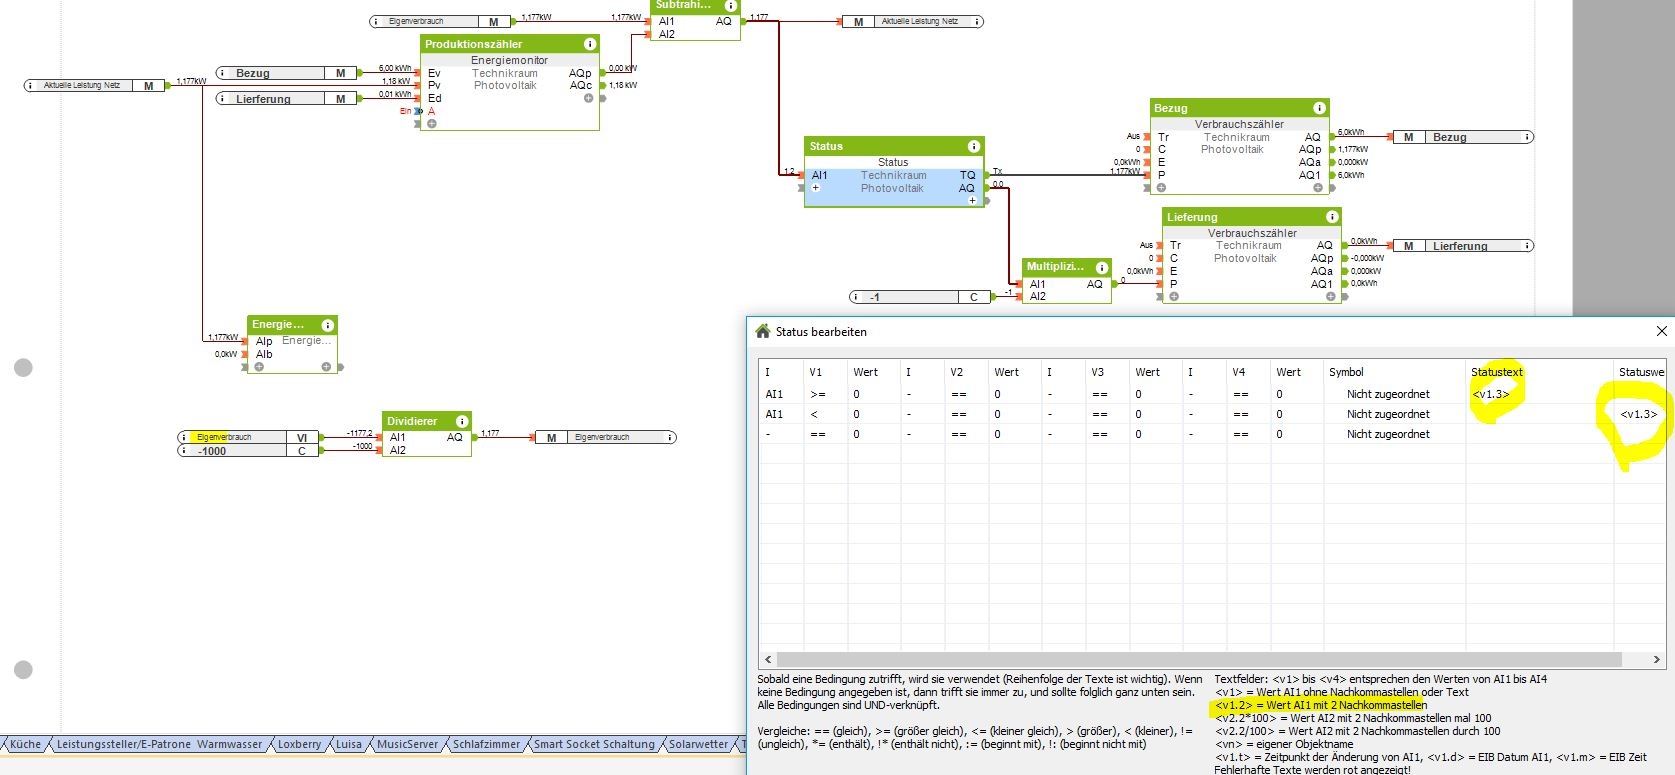Screen dimensions: 1675x775
Task: Click right arrow of table horizontal scrollbar
Action: 1656,659
